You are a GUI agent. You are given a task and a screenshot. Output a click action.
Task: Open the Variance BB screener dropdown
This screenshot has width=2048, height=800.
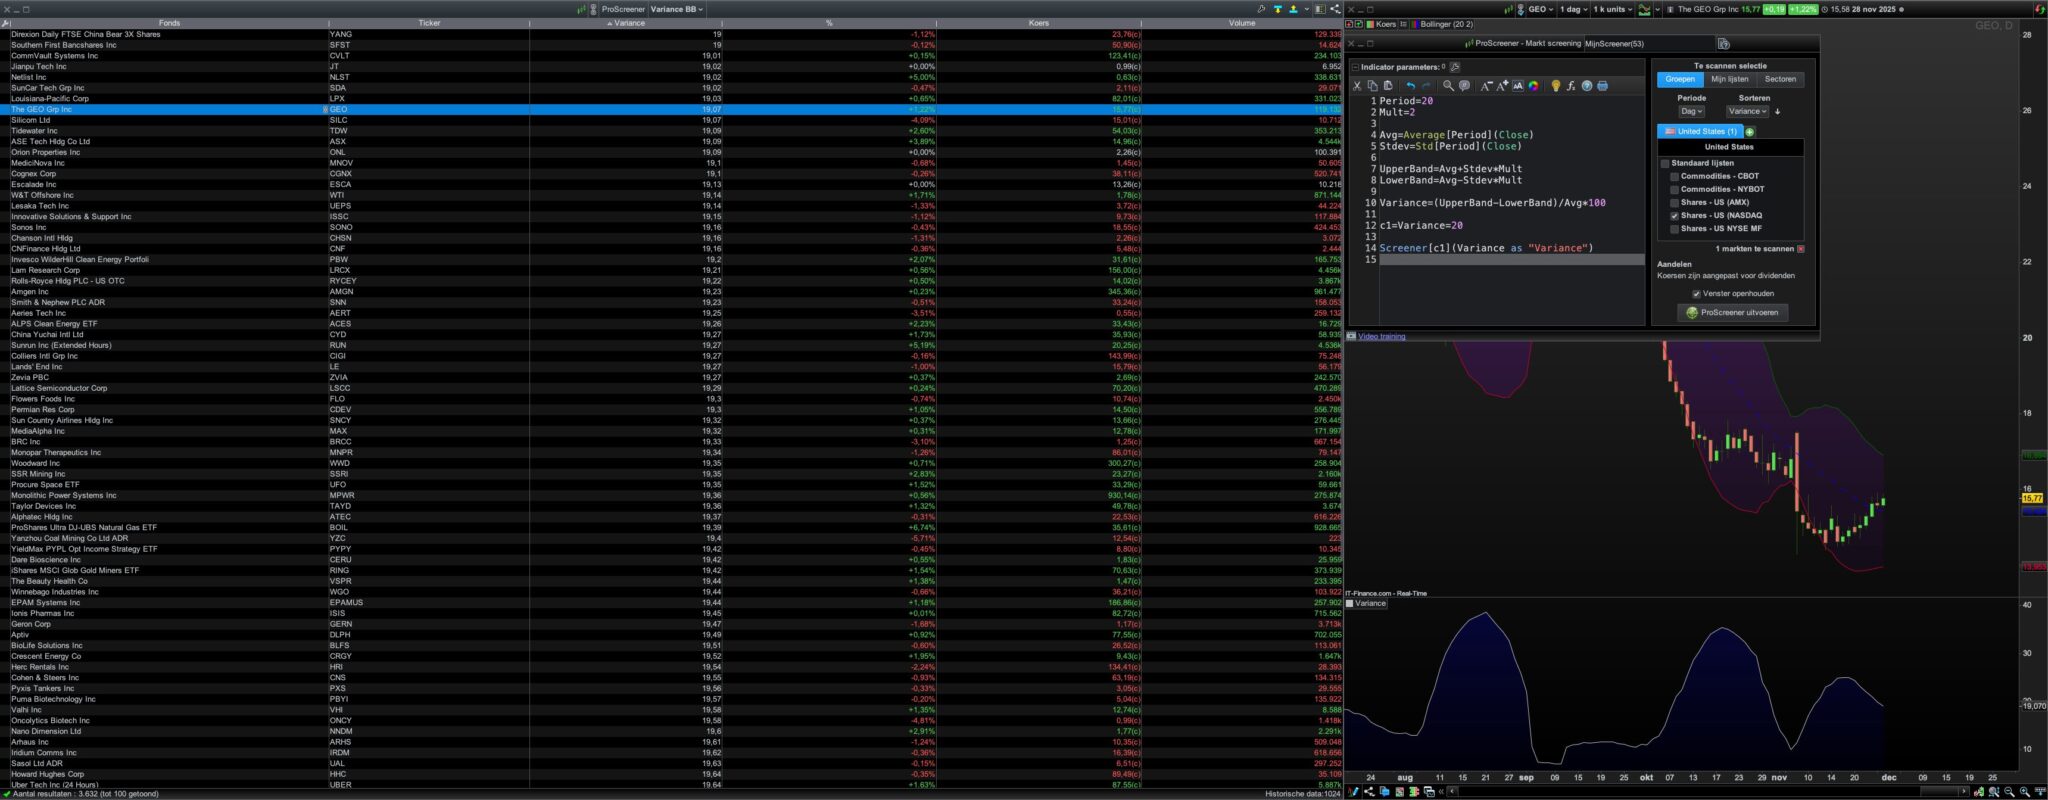[x=677, y=9]
